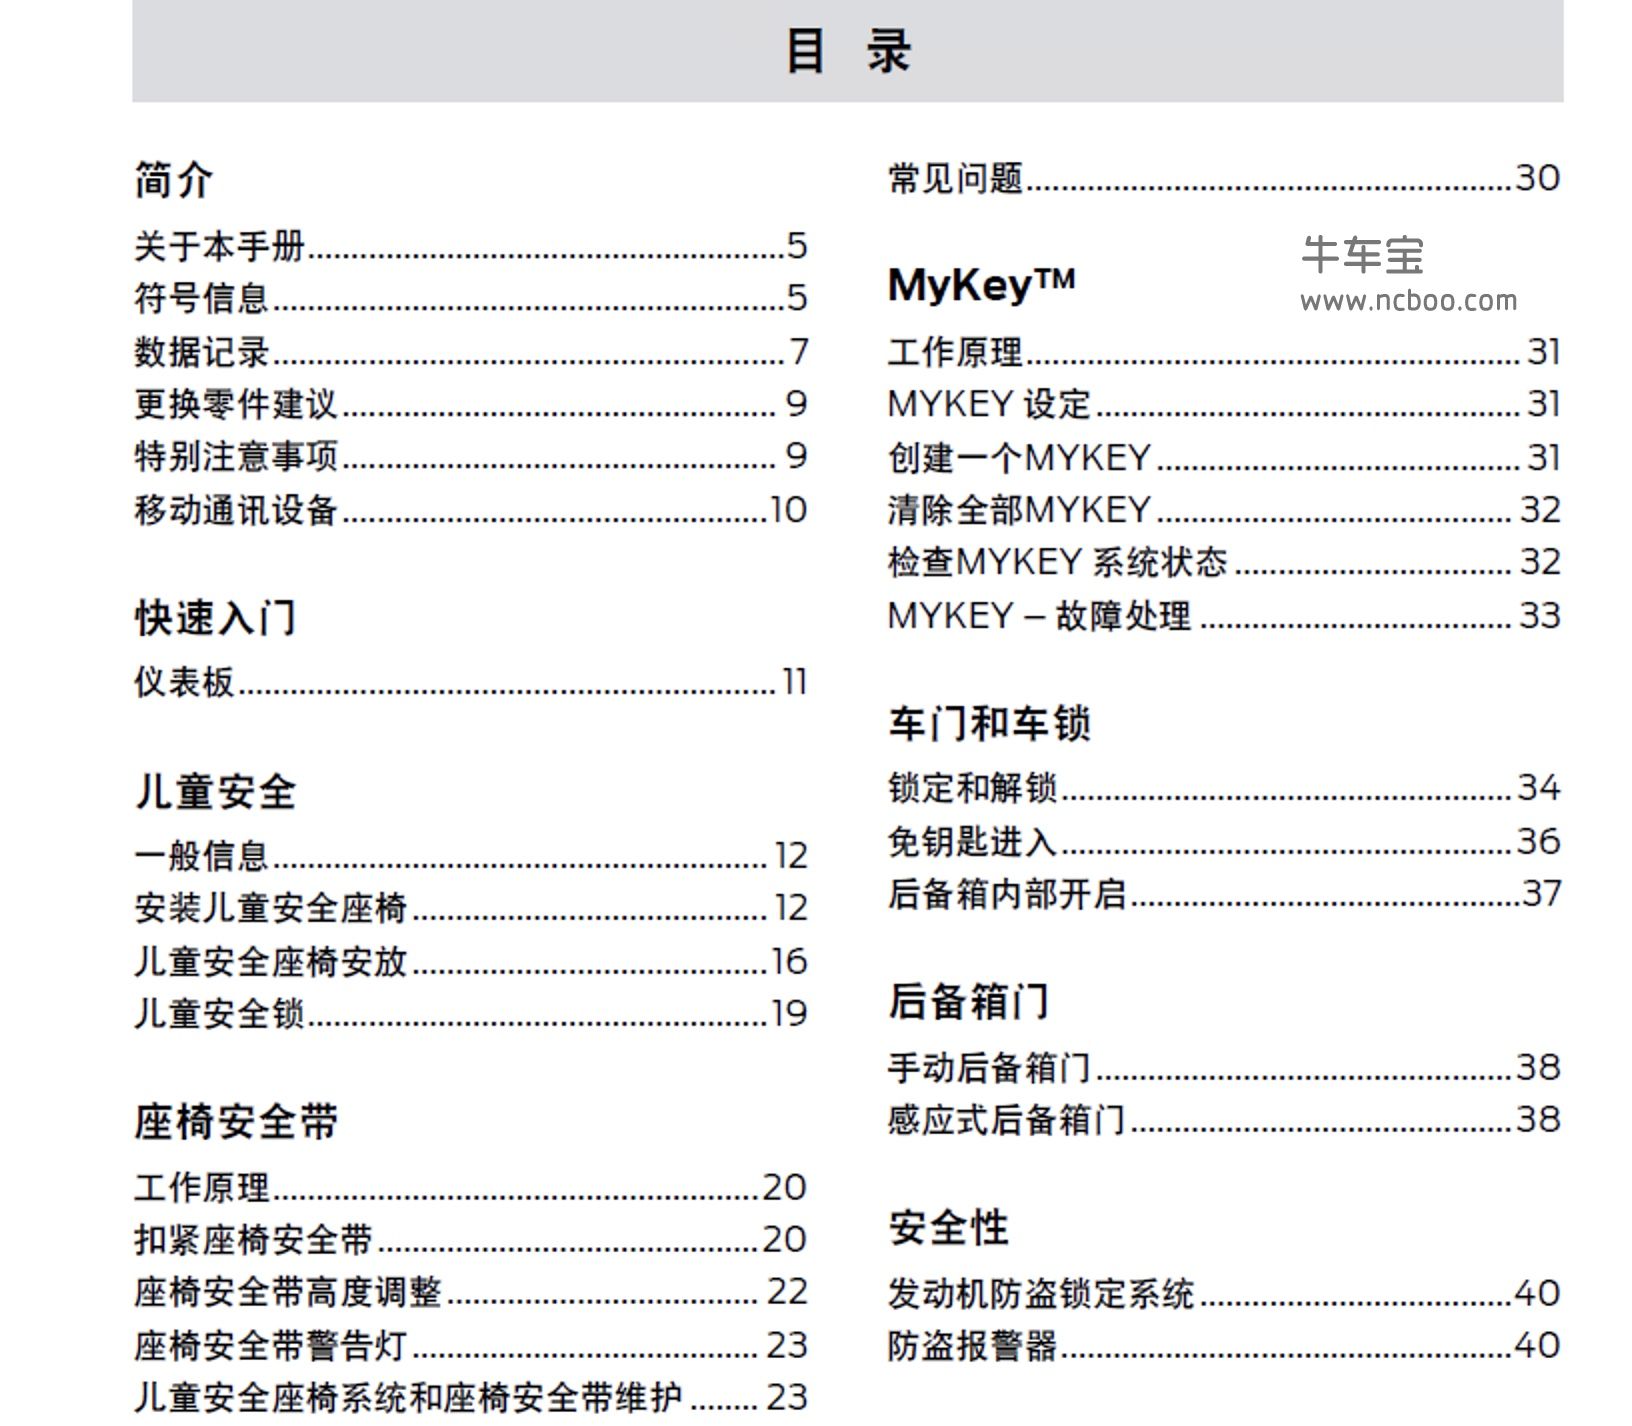Open the 儿童安全锁 entry
Viewport: 1632px width, 1426px height.
(470, 1013)
